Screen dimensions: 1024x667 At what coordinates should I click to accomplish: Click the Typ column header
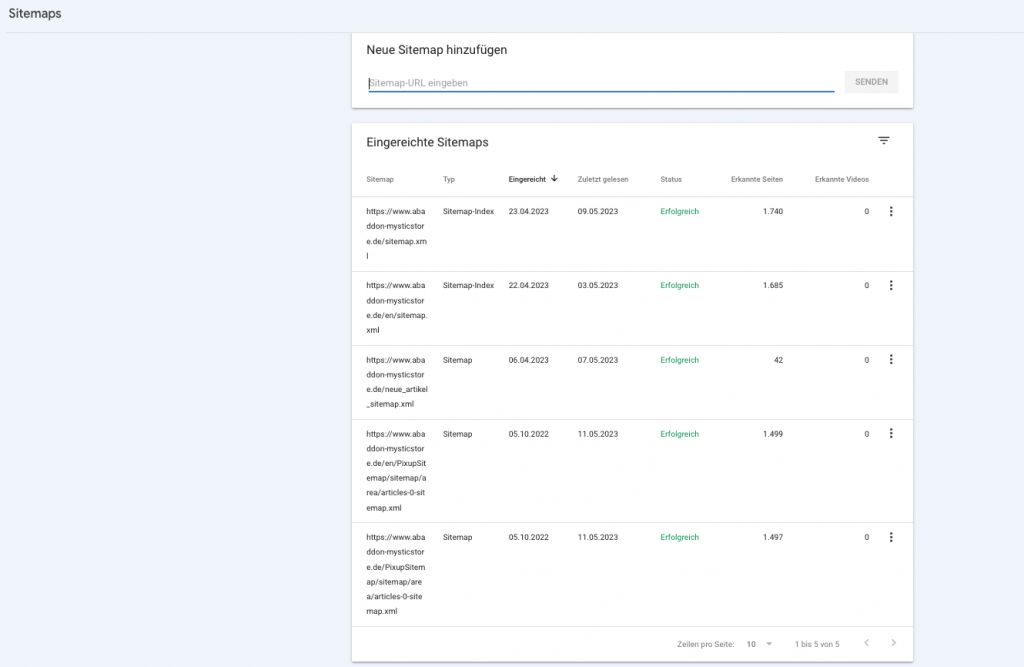tap(449, 180)
